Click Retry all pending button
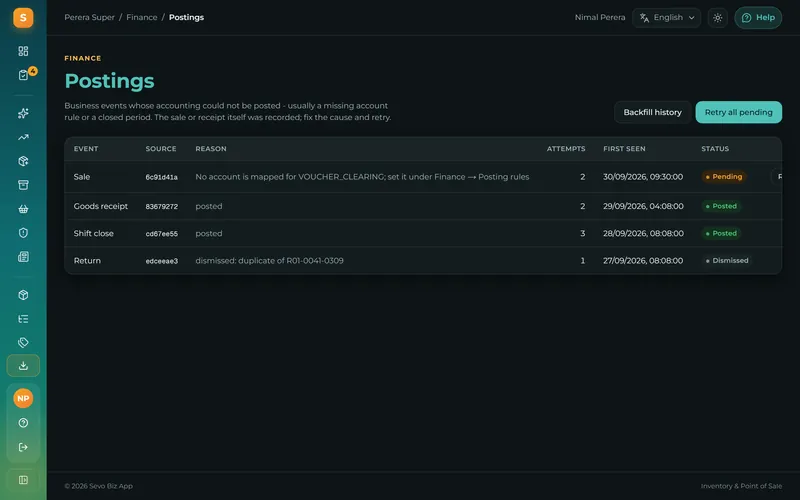Viewport: 800px width, 500px height. tap(738, 112)
